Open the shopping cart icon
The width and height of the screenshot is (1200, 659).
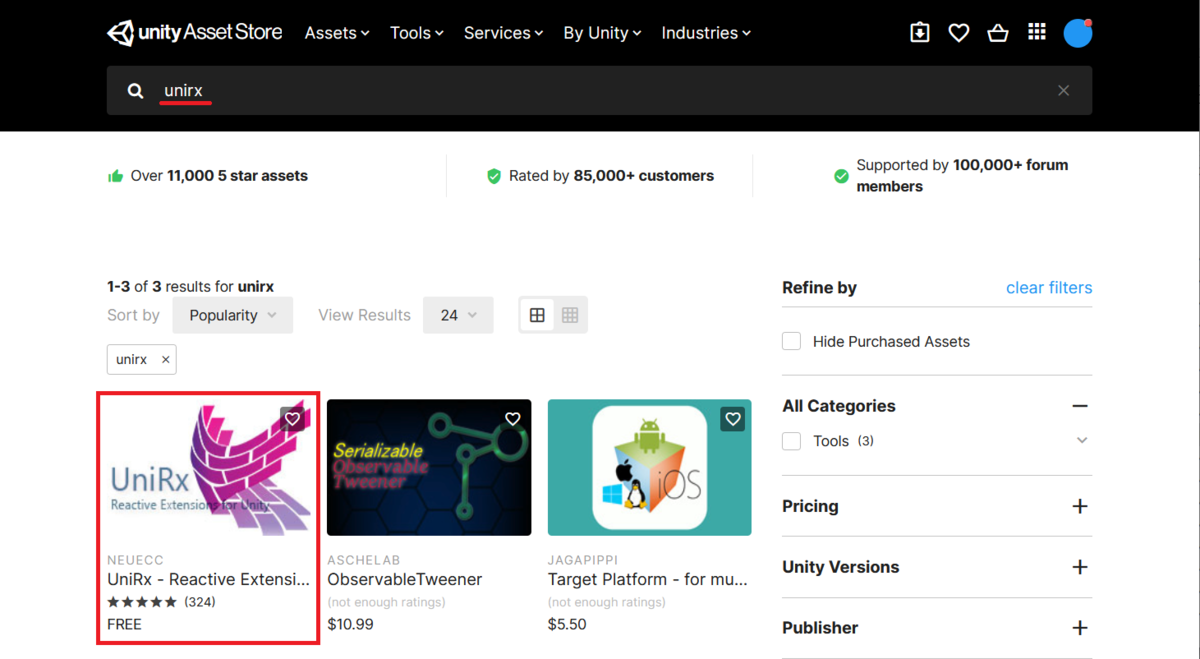(997, 33)
